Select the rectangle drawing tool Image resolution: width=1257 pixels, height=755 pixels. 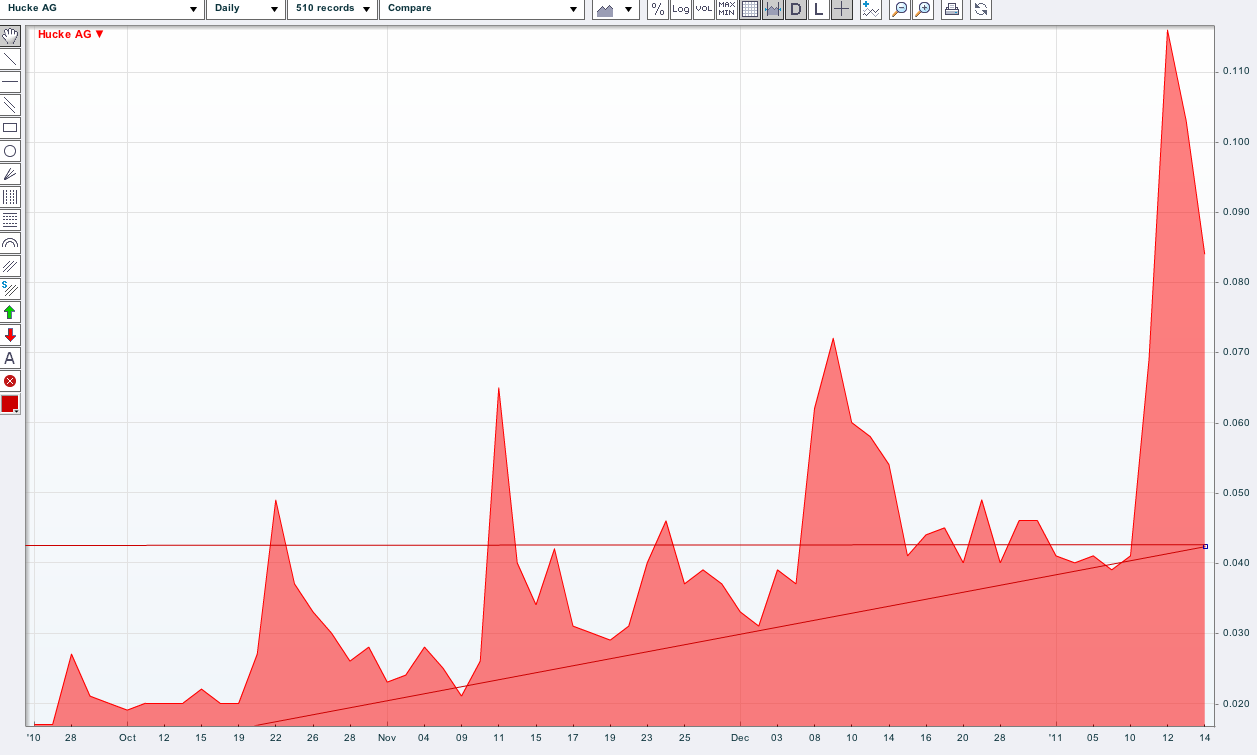[x=10, y=128]
